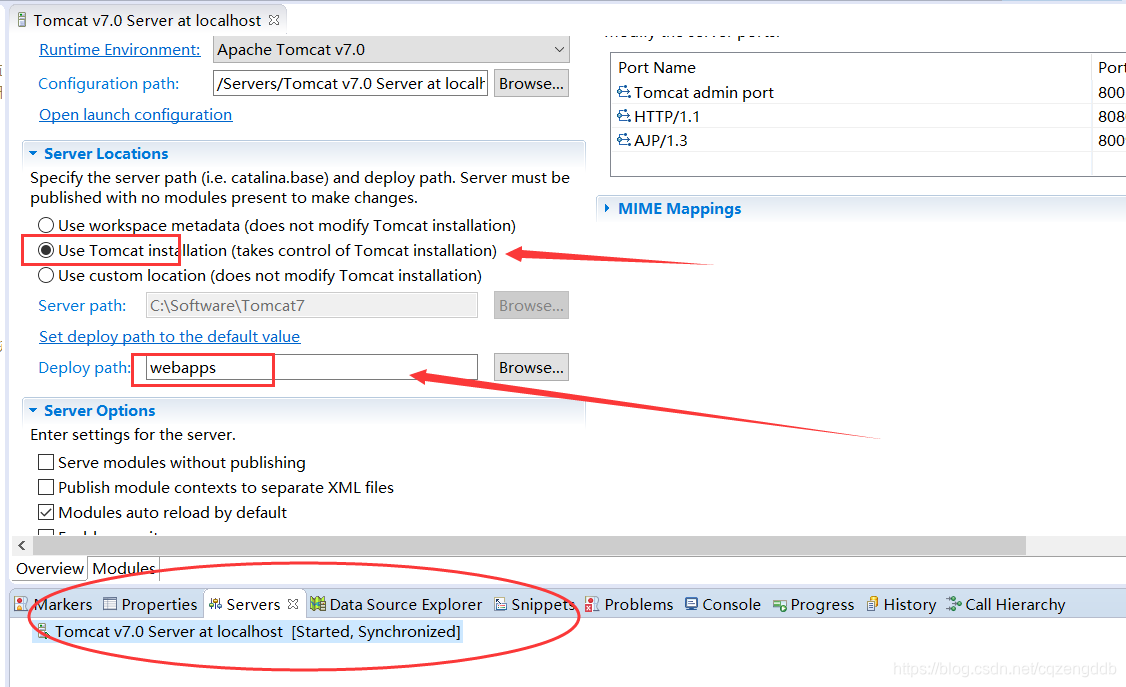Click the editor horizontal scrollbar thumb
The height and width of the screenshot is (687, 1126).
[x=529, y=546]
